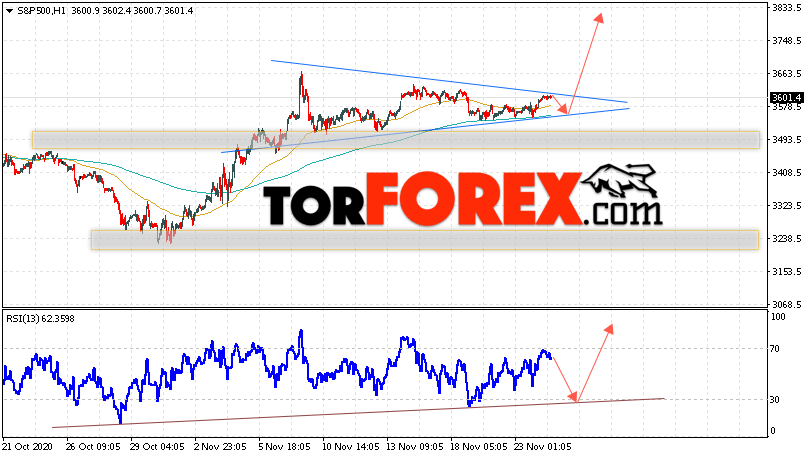
Task: Select the lower gray support zone rectangle
Action: (425, 240)
